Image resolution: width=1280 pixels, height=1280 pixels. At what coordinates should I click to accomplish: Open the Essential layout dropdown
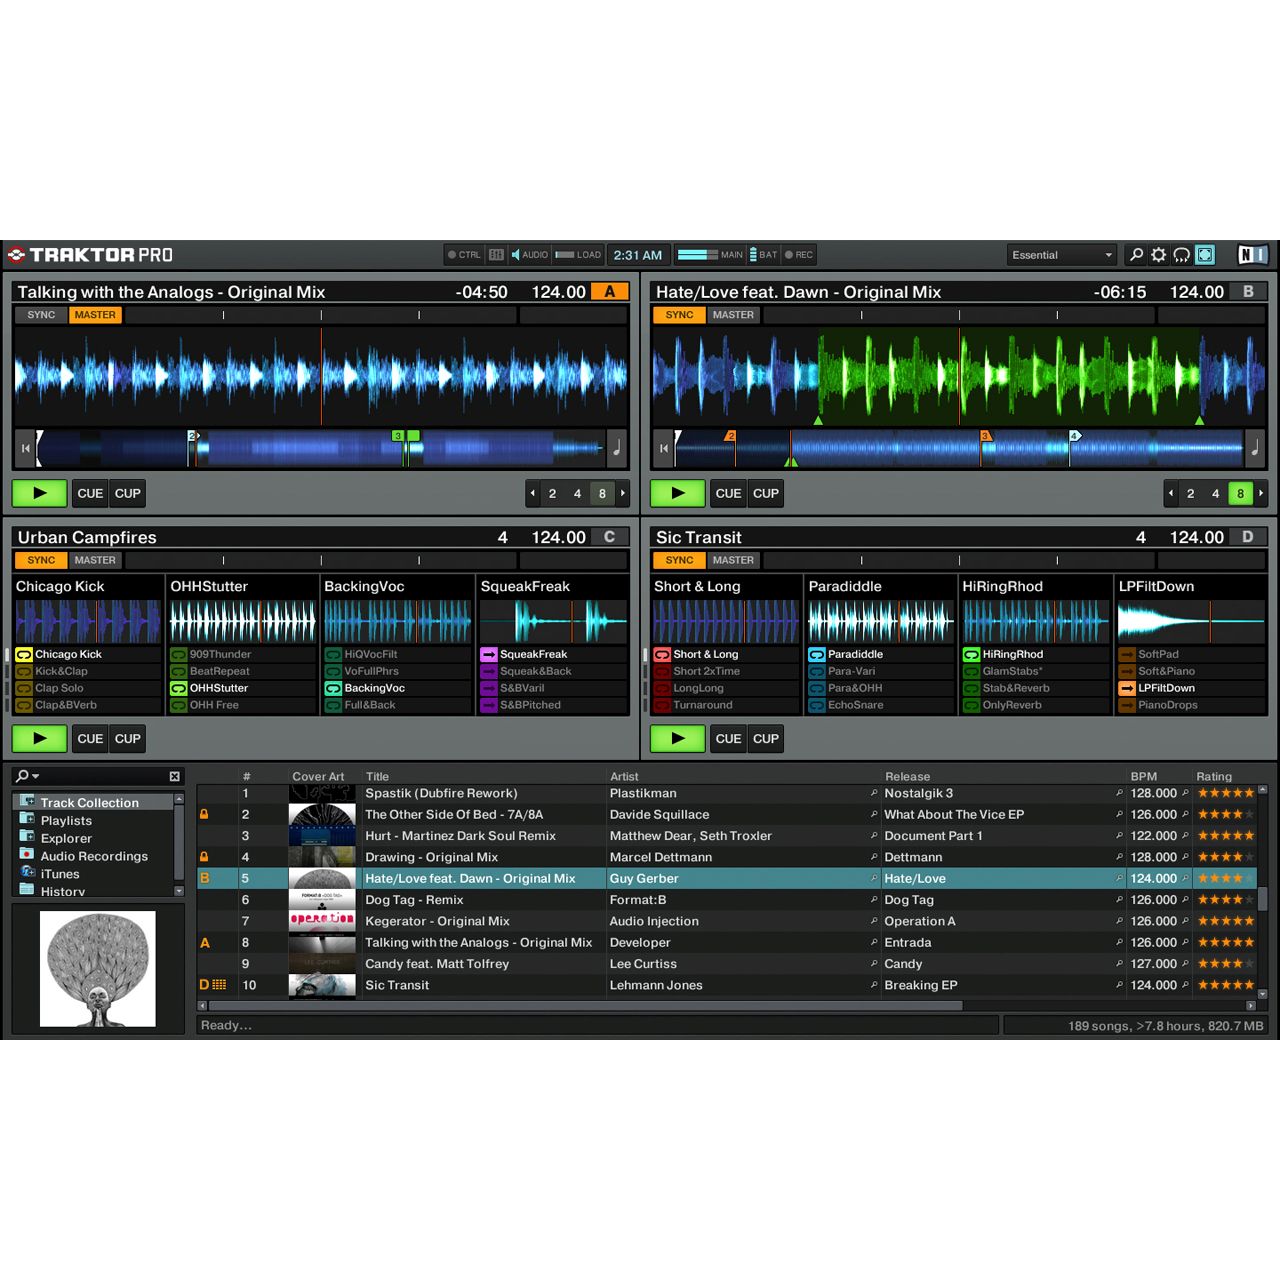pyautogui.click(x=1062, y=255)
